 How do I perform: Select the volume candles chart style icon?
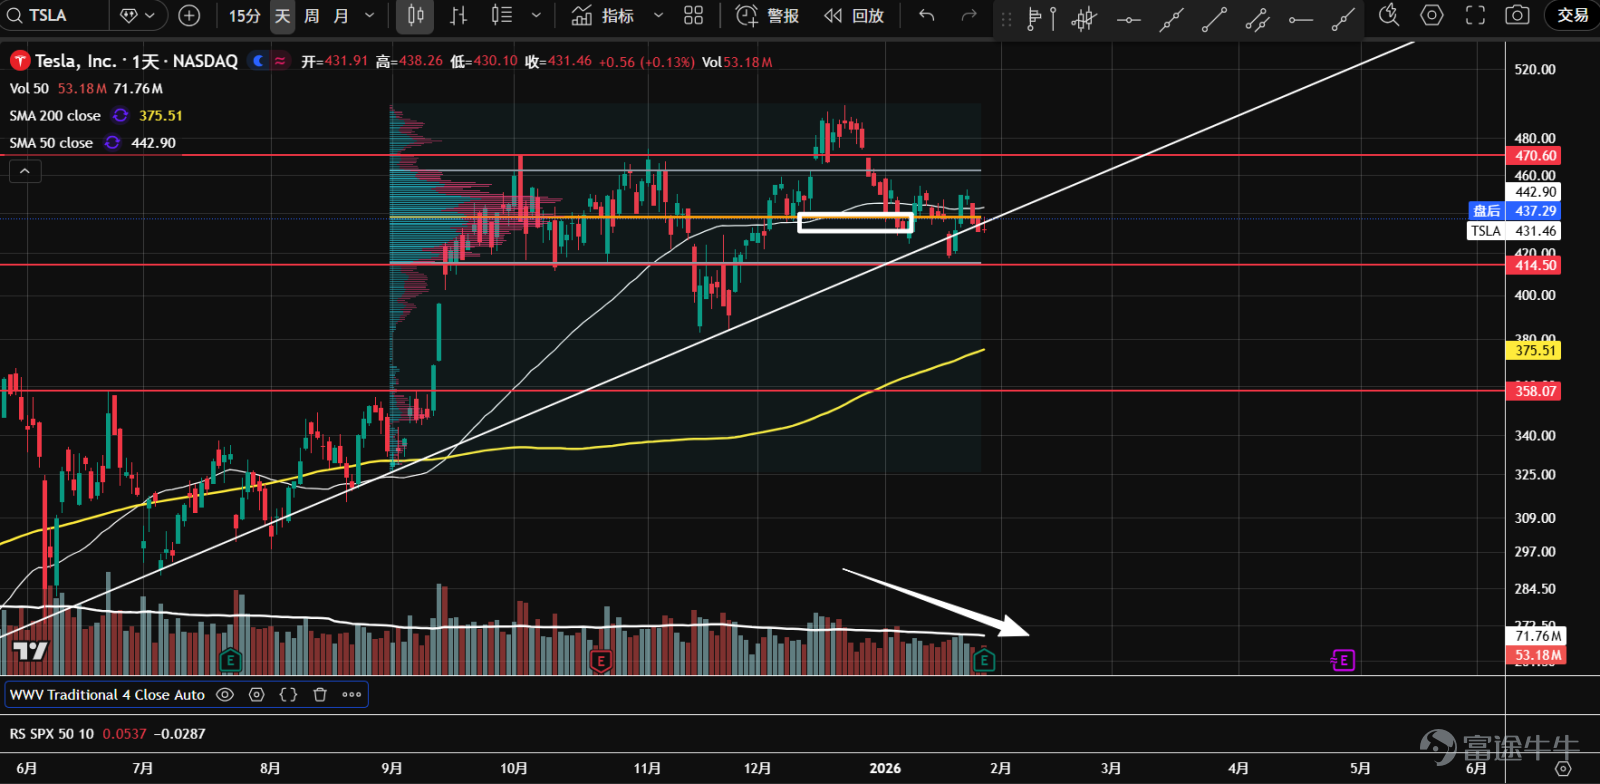point(502,15)
